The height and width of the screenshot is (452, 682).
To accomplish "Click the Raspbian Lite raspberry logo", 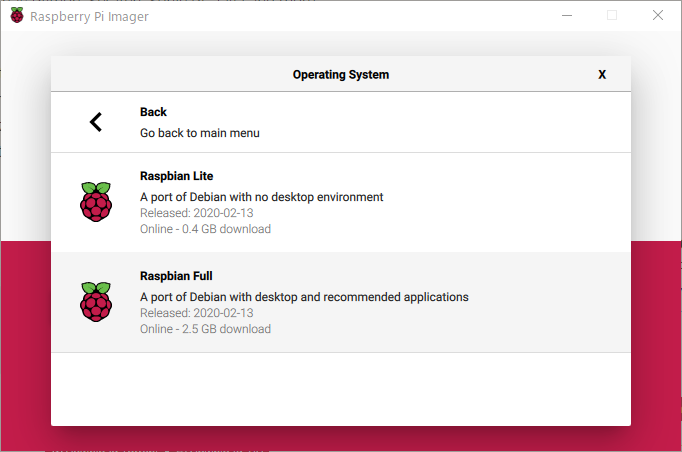I will click(96, 202).
